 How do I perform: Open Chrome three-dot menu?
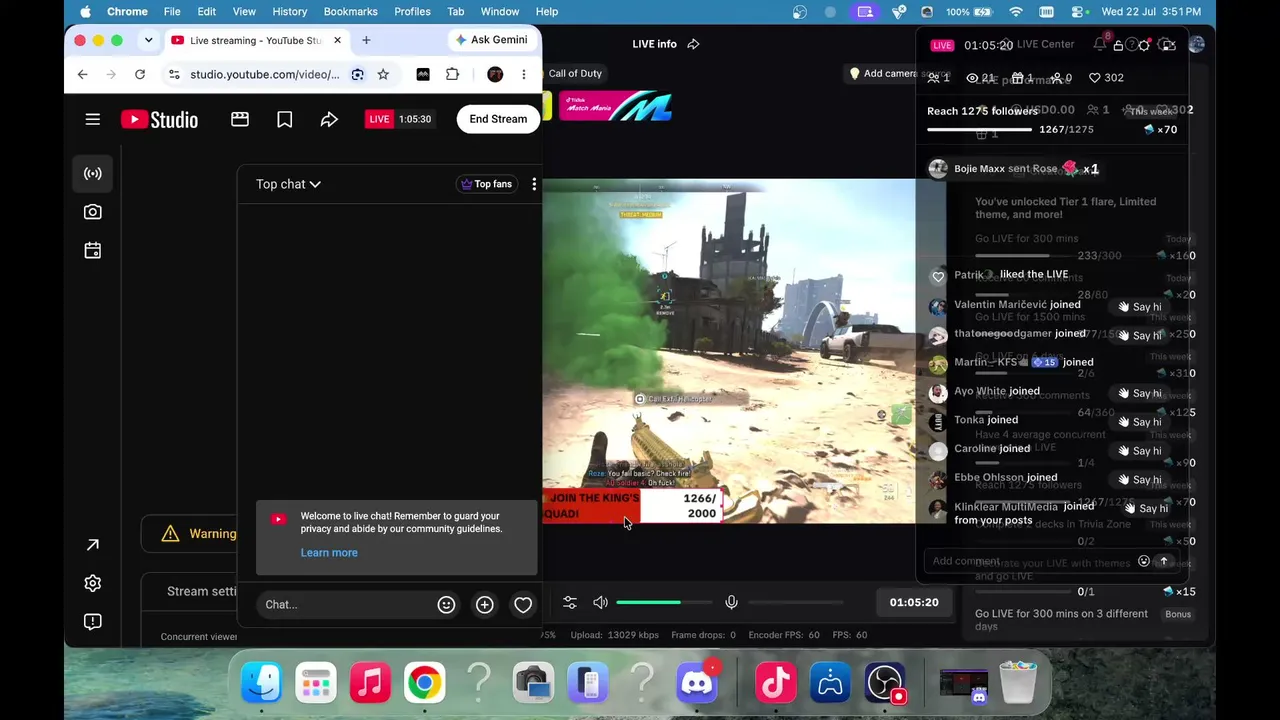[x=524, y=74]
